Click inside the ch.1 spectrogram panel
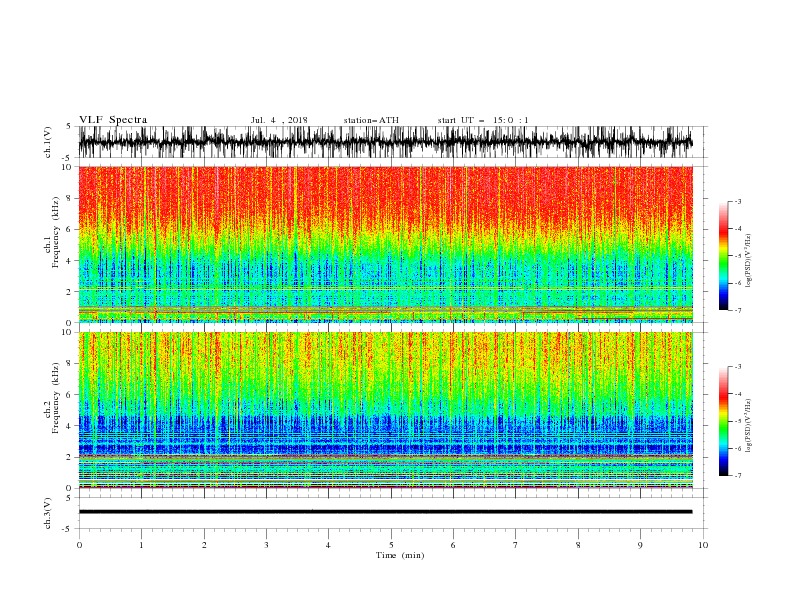Screen dimensions: 792x612 click(x=385, y=244)
